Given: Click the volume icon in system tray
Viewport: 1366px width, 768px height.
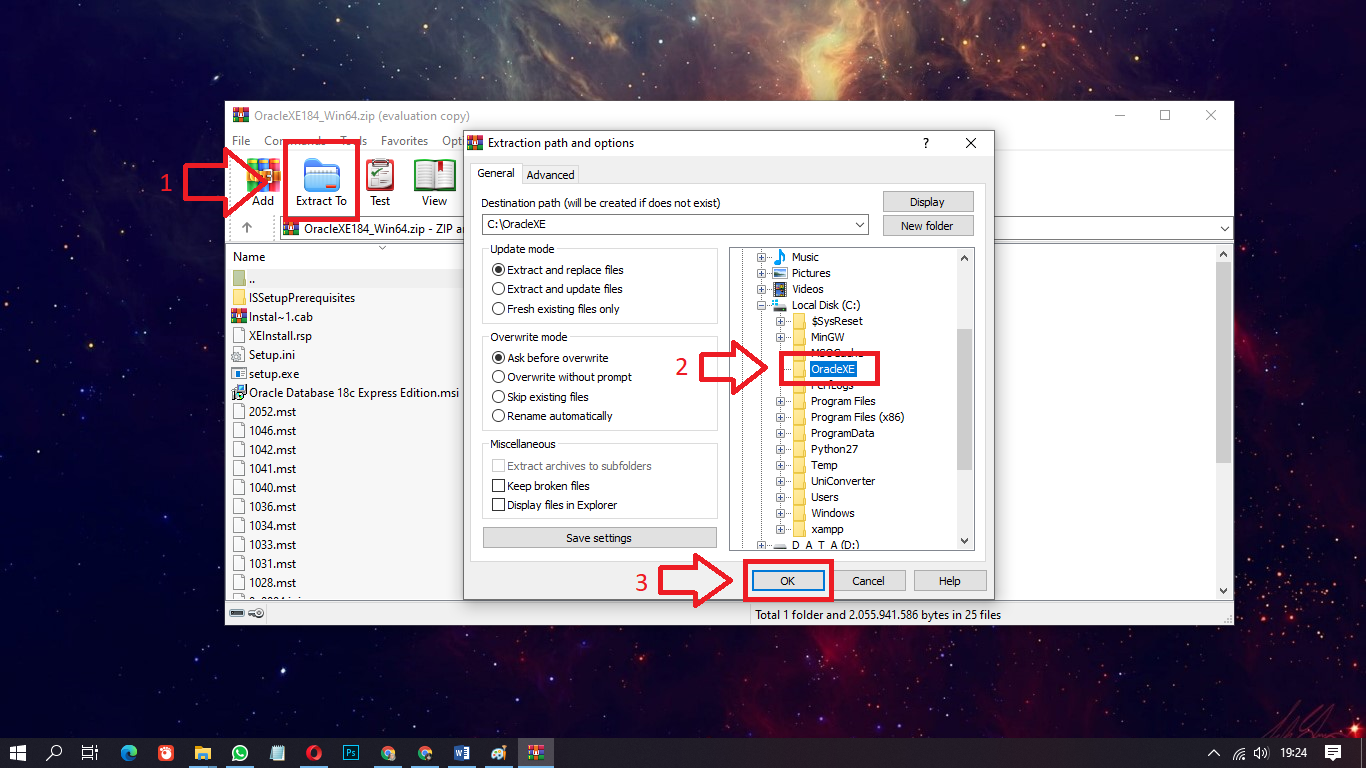Looking at the screenshot, I should (x=1261, y=753).
